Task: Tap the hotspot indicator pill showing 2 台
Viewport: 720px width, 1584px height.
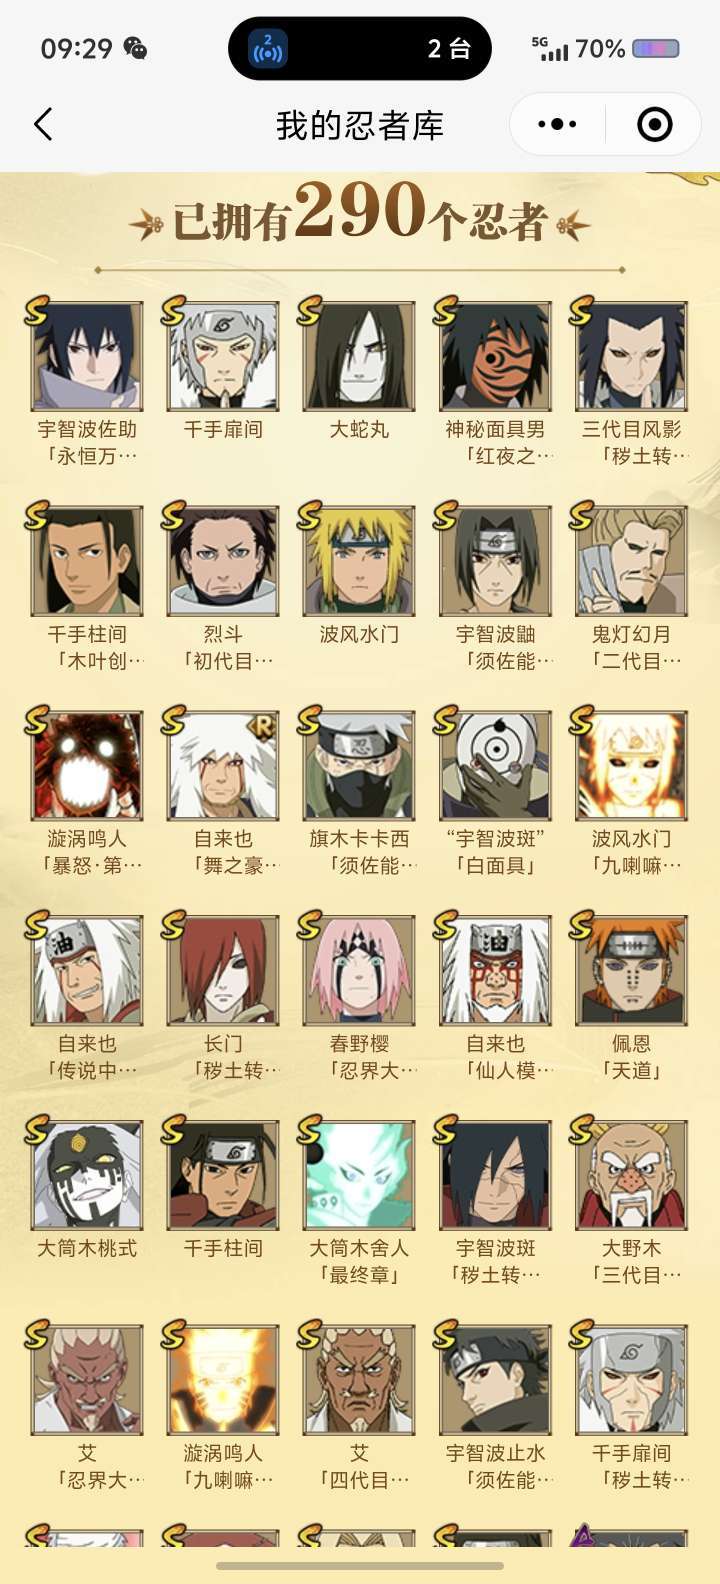Action: click(360, 48)
